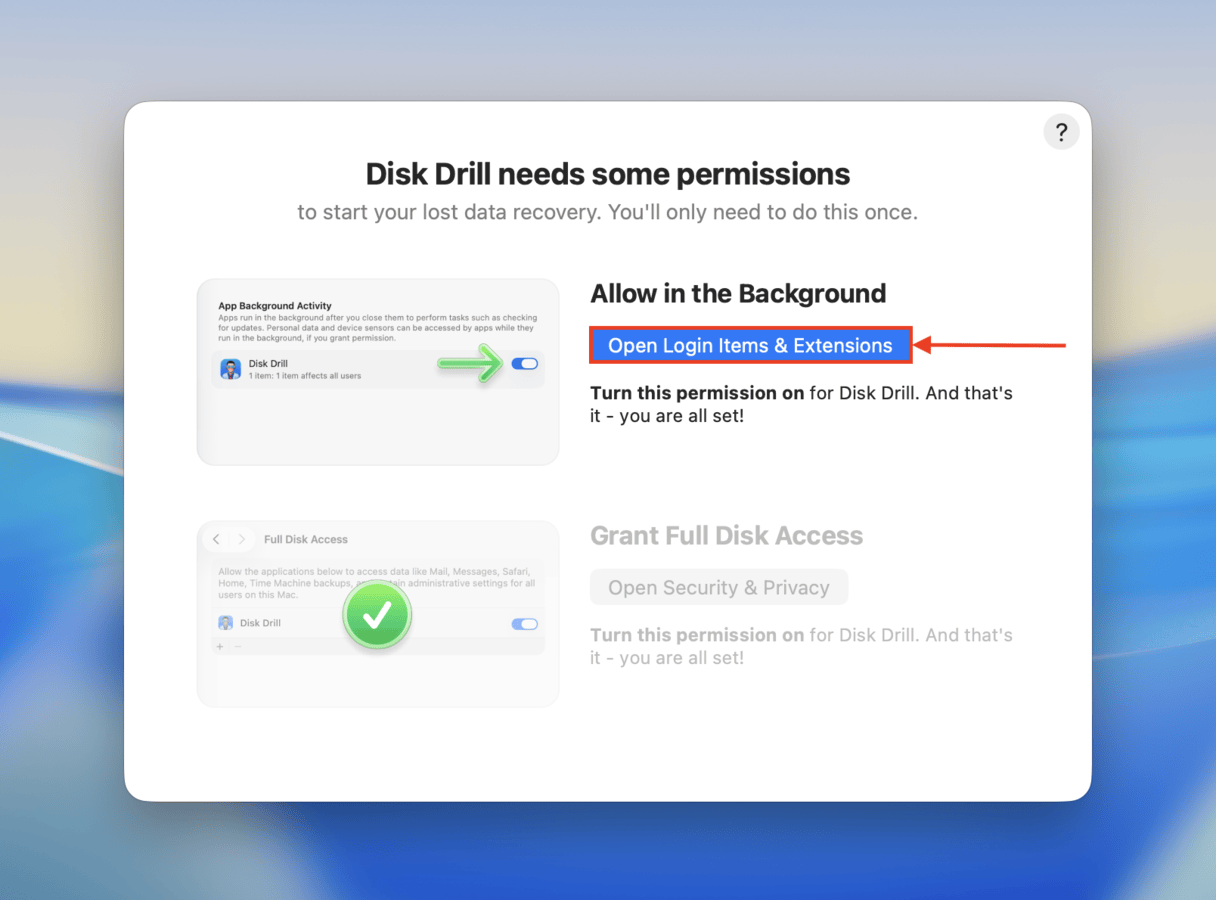Toggle the Disk Drill switch under Full Disk Access
1216x900 pixels.
click(526, 623)
